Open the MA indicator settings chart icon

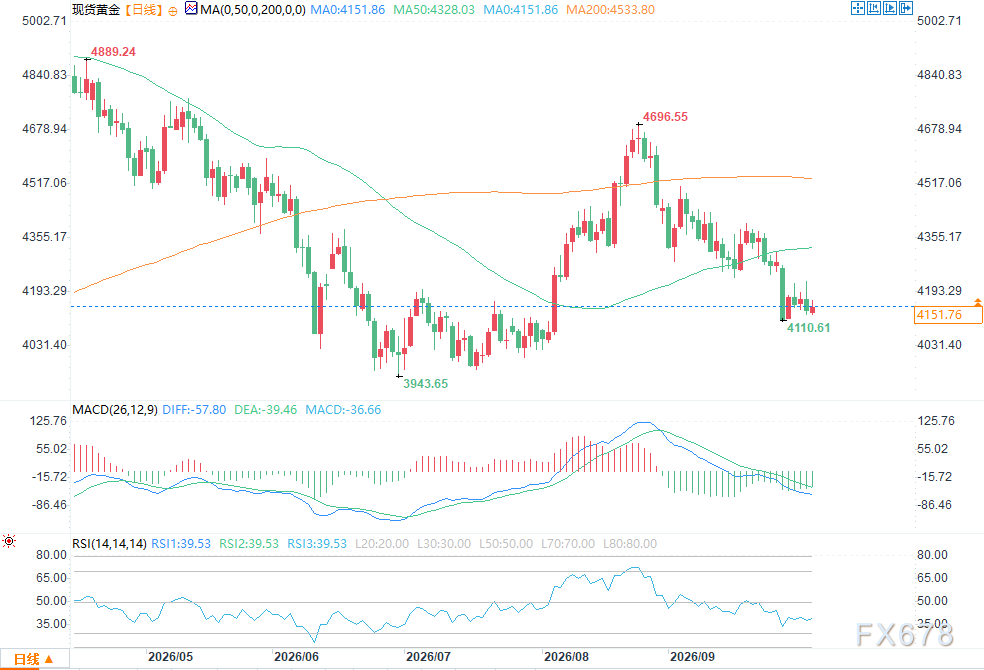(x=191, y=9)
